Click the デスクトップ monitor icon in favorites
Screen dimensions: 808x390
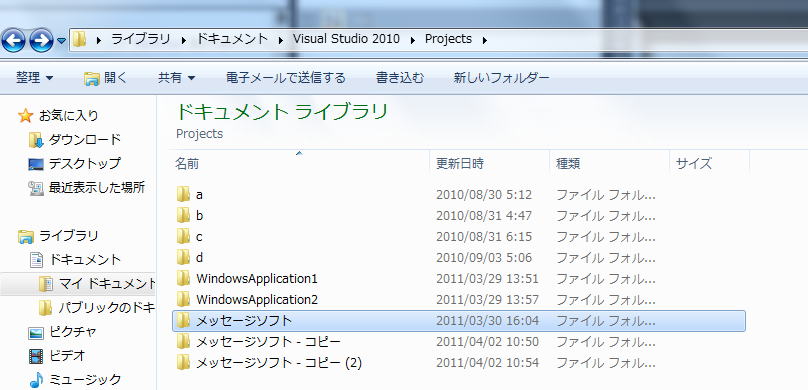coord(36,164)
